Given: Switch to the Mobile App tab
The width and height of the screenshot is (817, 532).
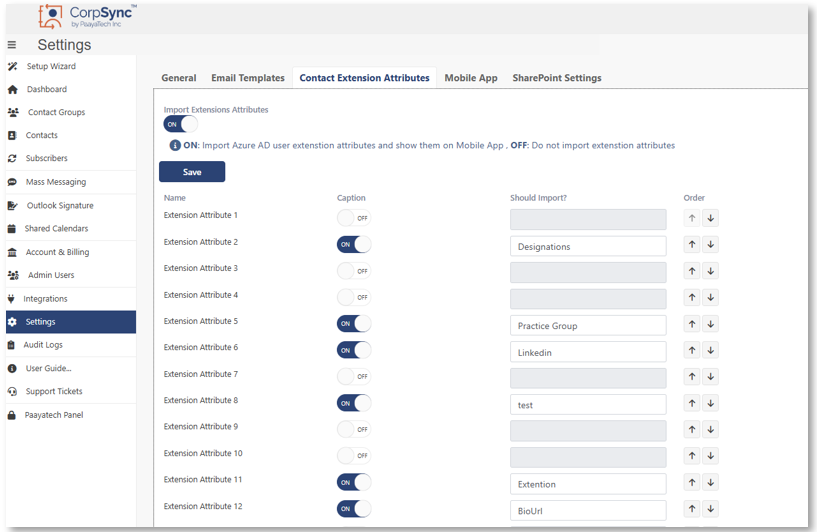Looking at the screenshot, I should click(471, 78).
